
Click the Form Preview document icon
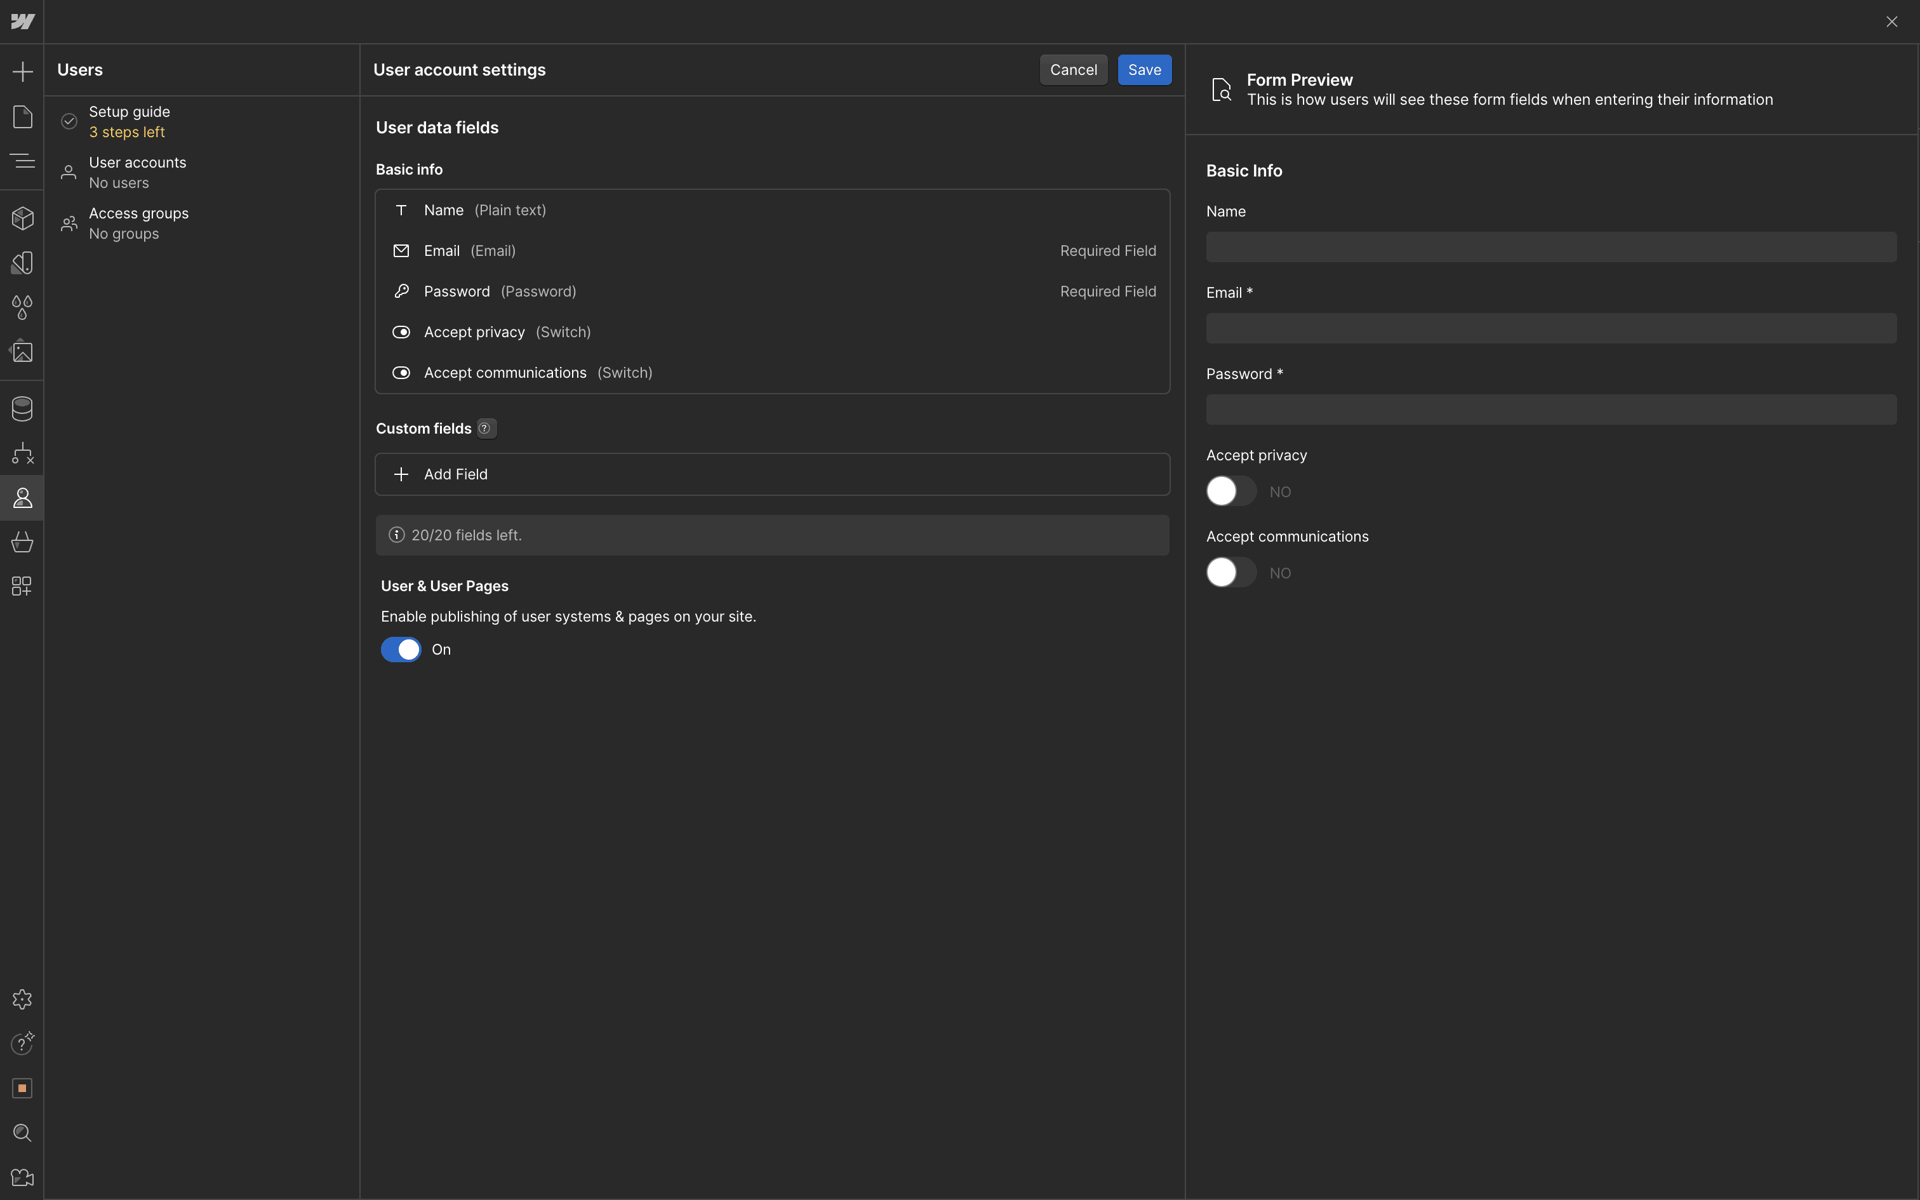(x=1221, y=90)
